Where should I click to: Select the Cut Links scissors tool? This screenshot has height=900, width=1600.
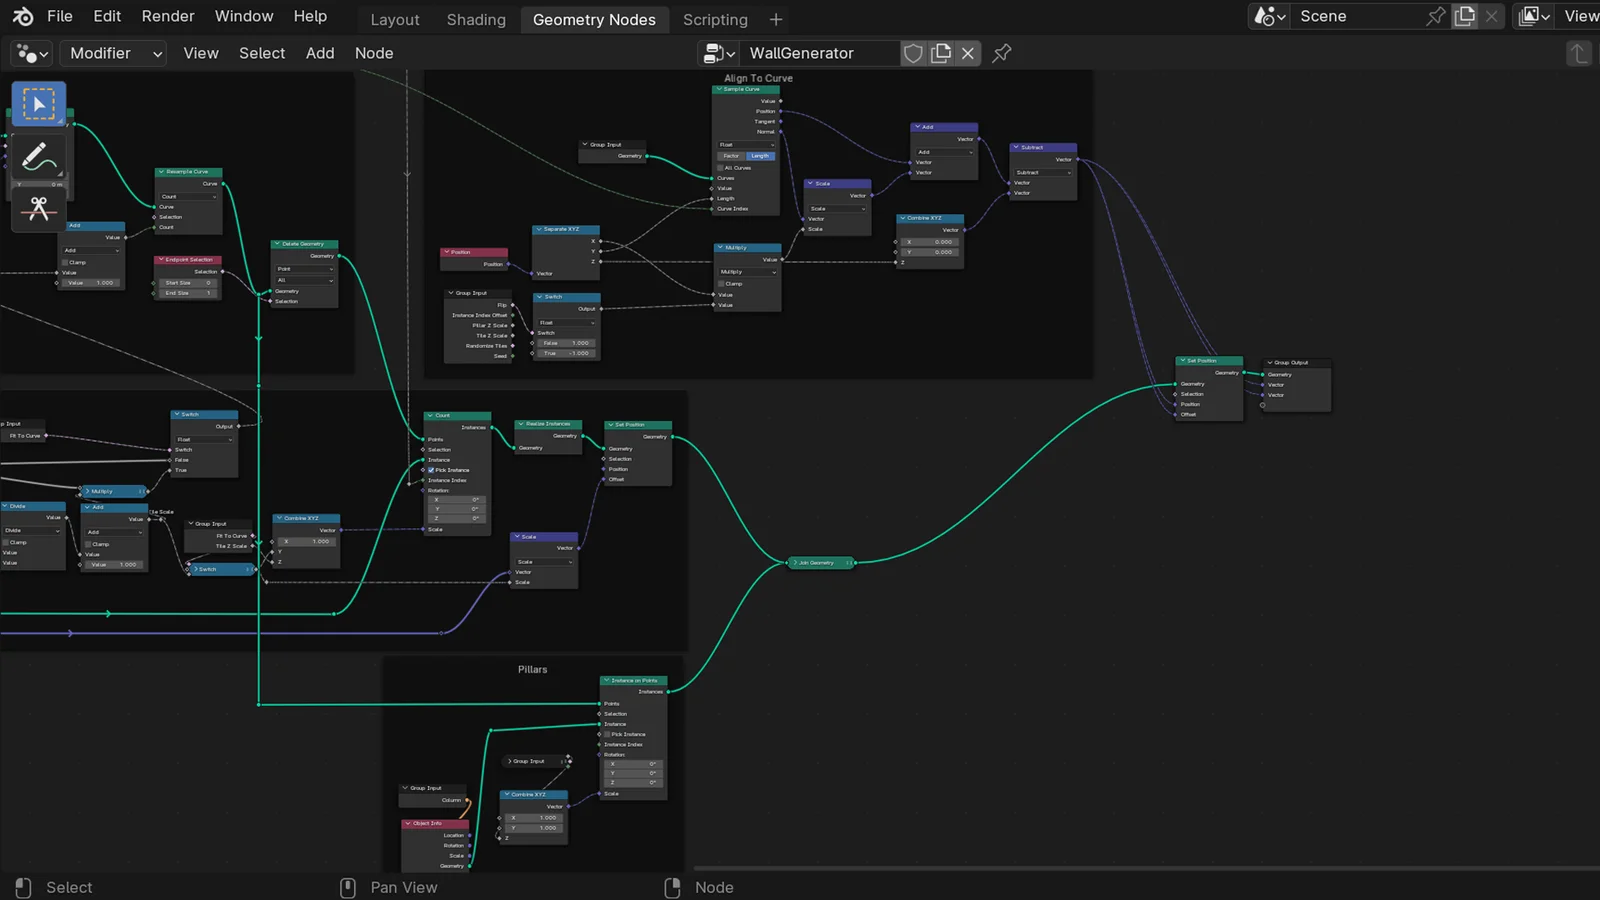[38, 209]
